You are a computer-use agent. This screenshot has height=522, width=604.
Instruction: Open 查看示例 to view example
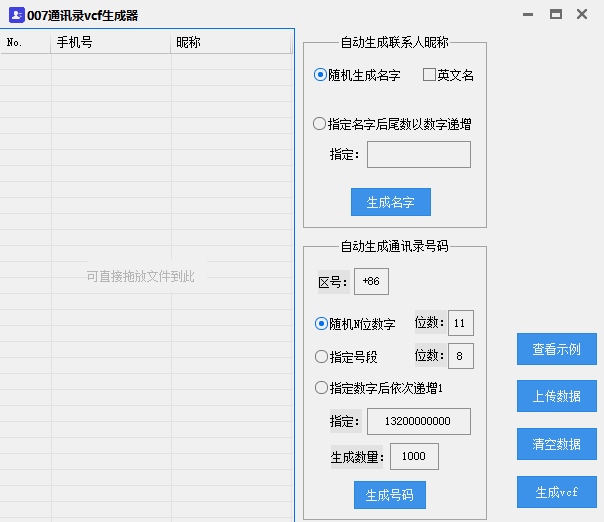click(x=557, y=349)
